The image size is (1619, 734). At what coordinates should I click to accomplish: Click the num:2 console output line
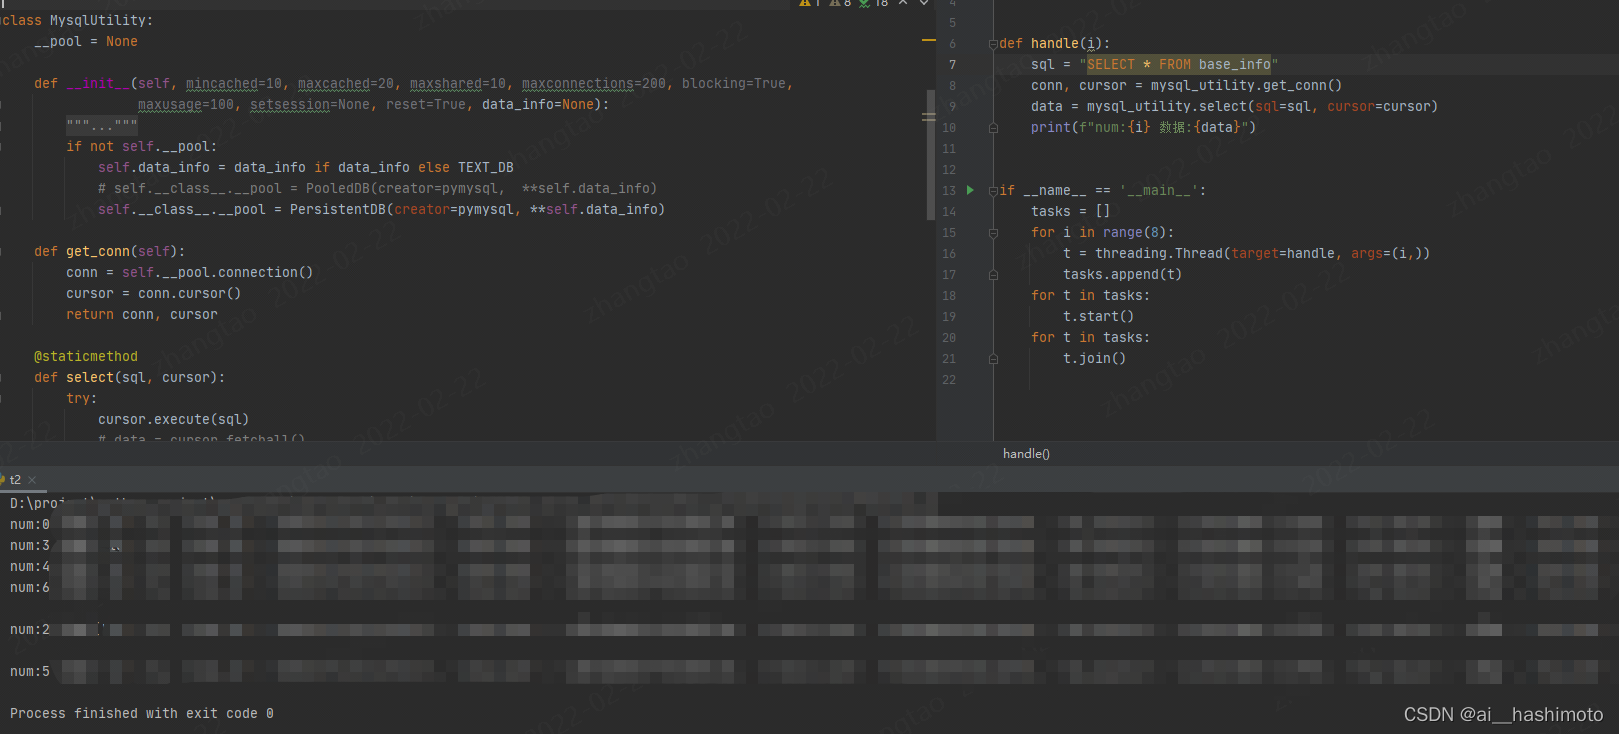point(30,630)
